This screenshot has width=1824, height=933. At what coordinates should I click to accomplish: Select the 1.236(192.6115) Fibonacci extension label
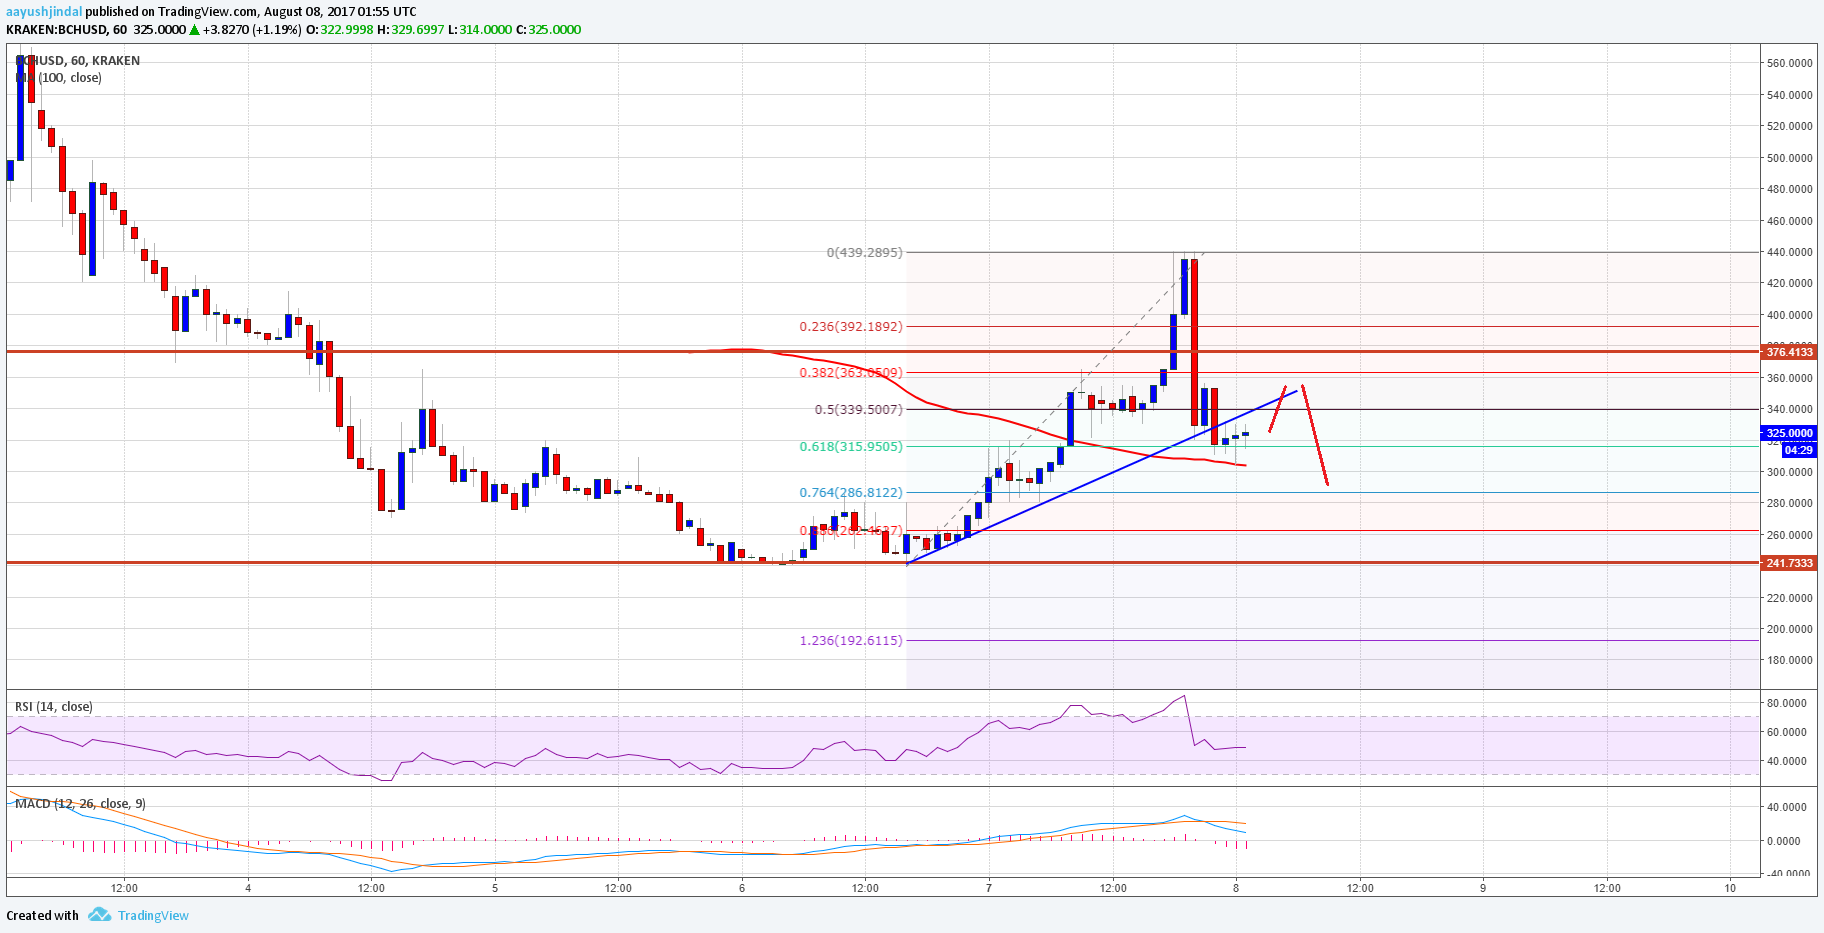point(851,640)
